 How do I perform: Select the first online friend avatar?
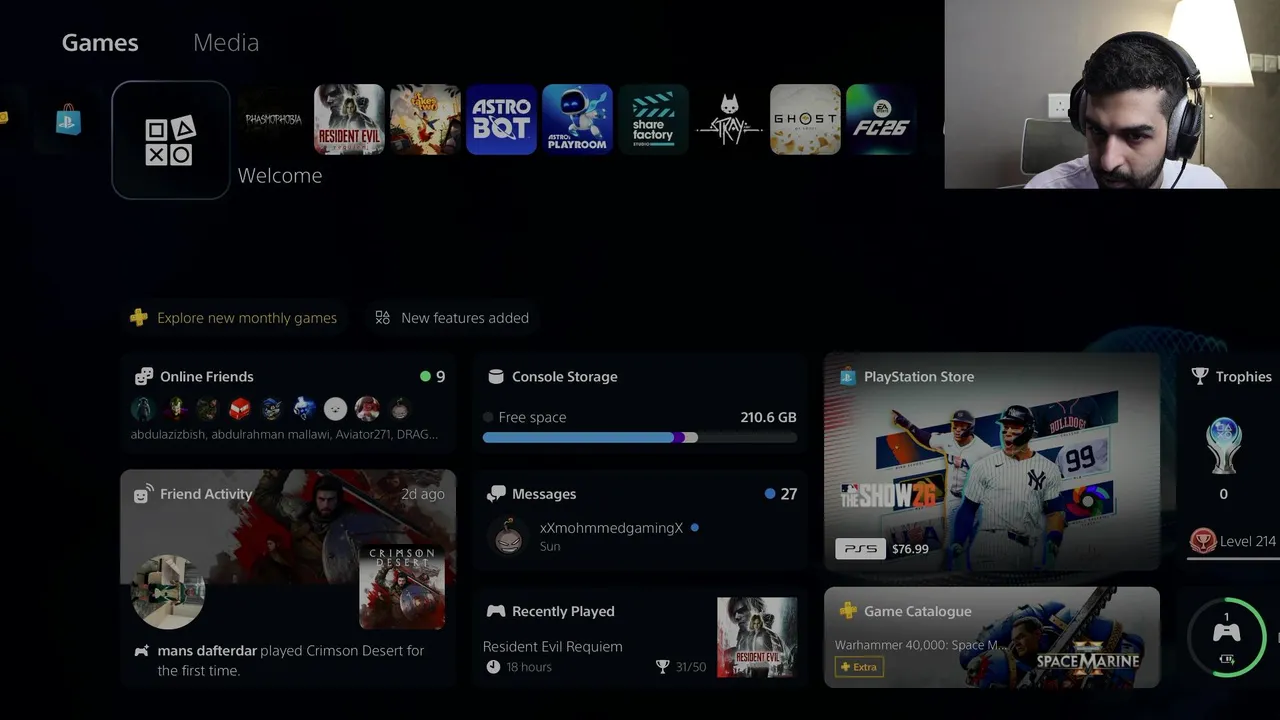(x=143, y=409)
